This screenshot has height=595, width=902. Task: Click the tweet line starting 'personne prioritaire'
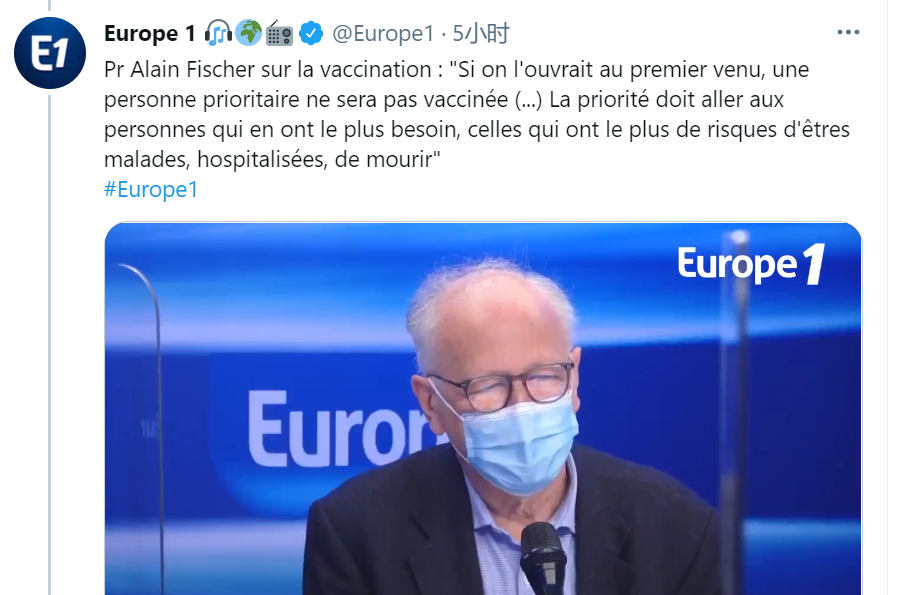[x=444, y=100]
